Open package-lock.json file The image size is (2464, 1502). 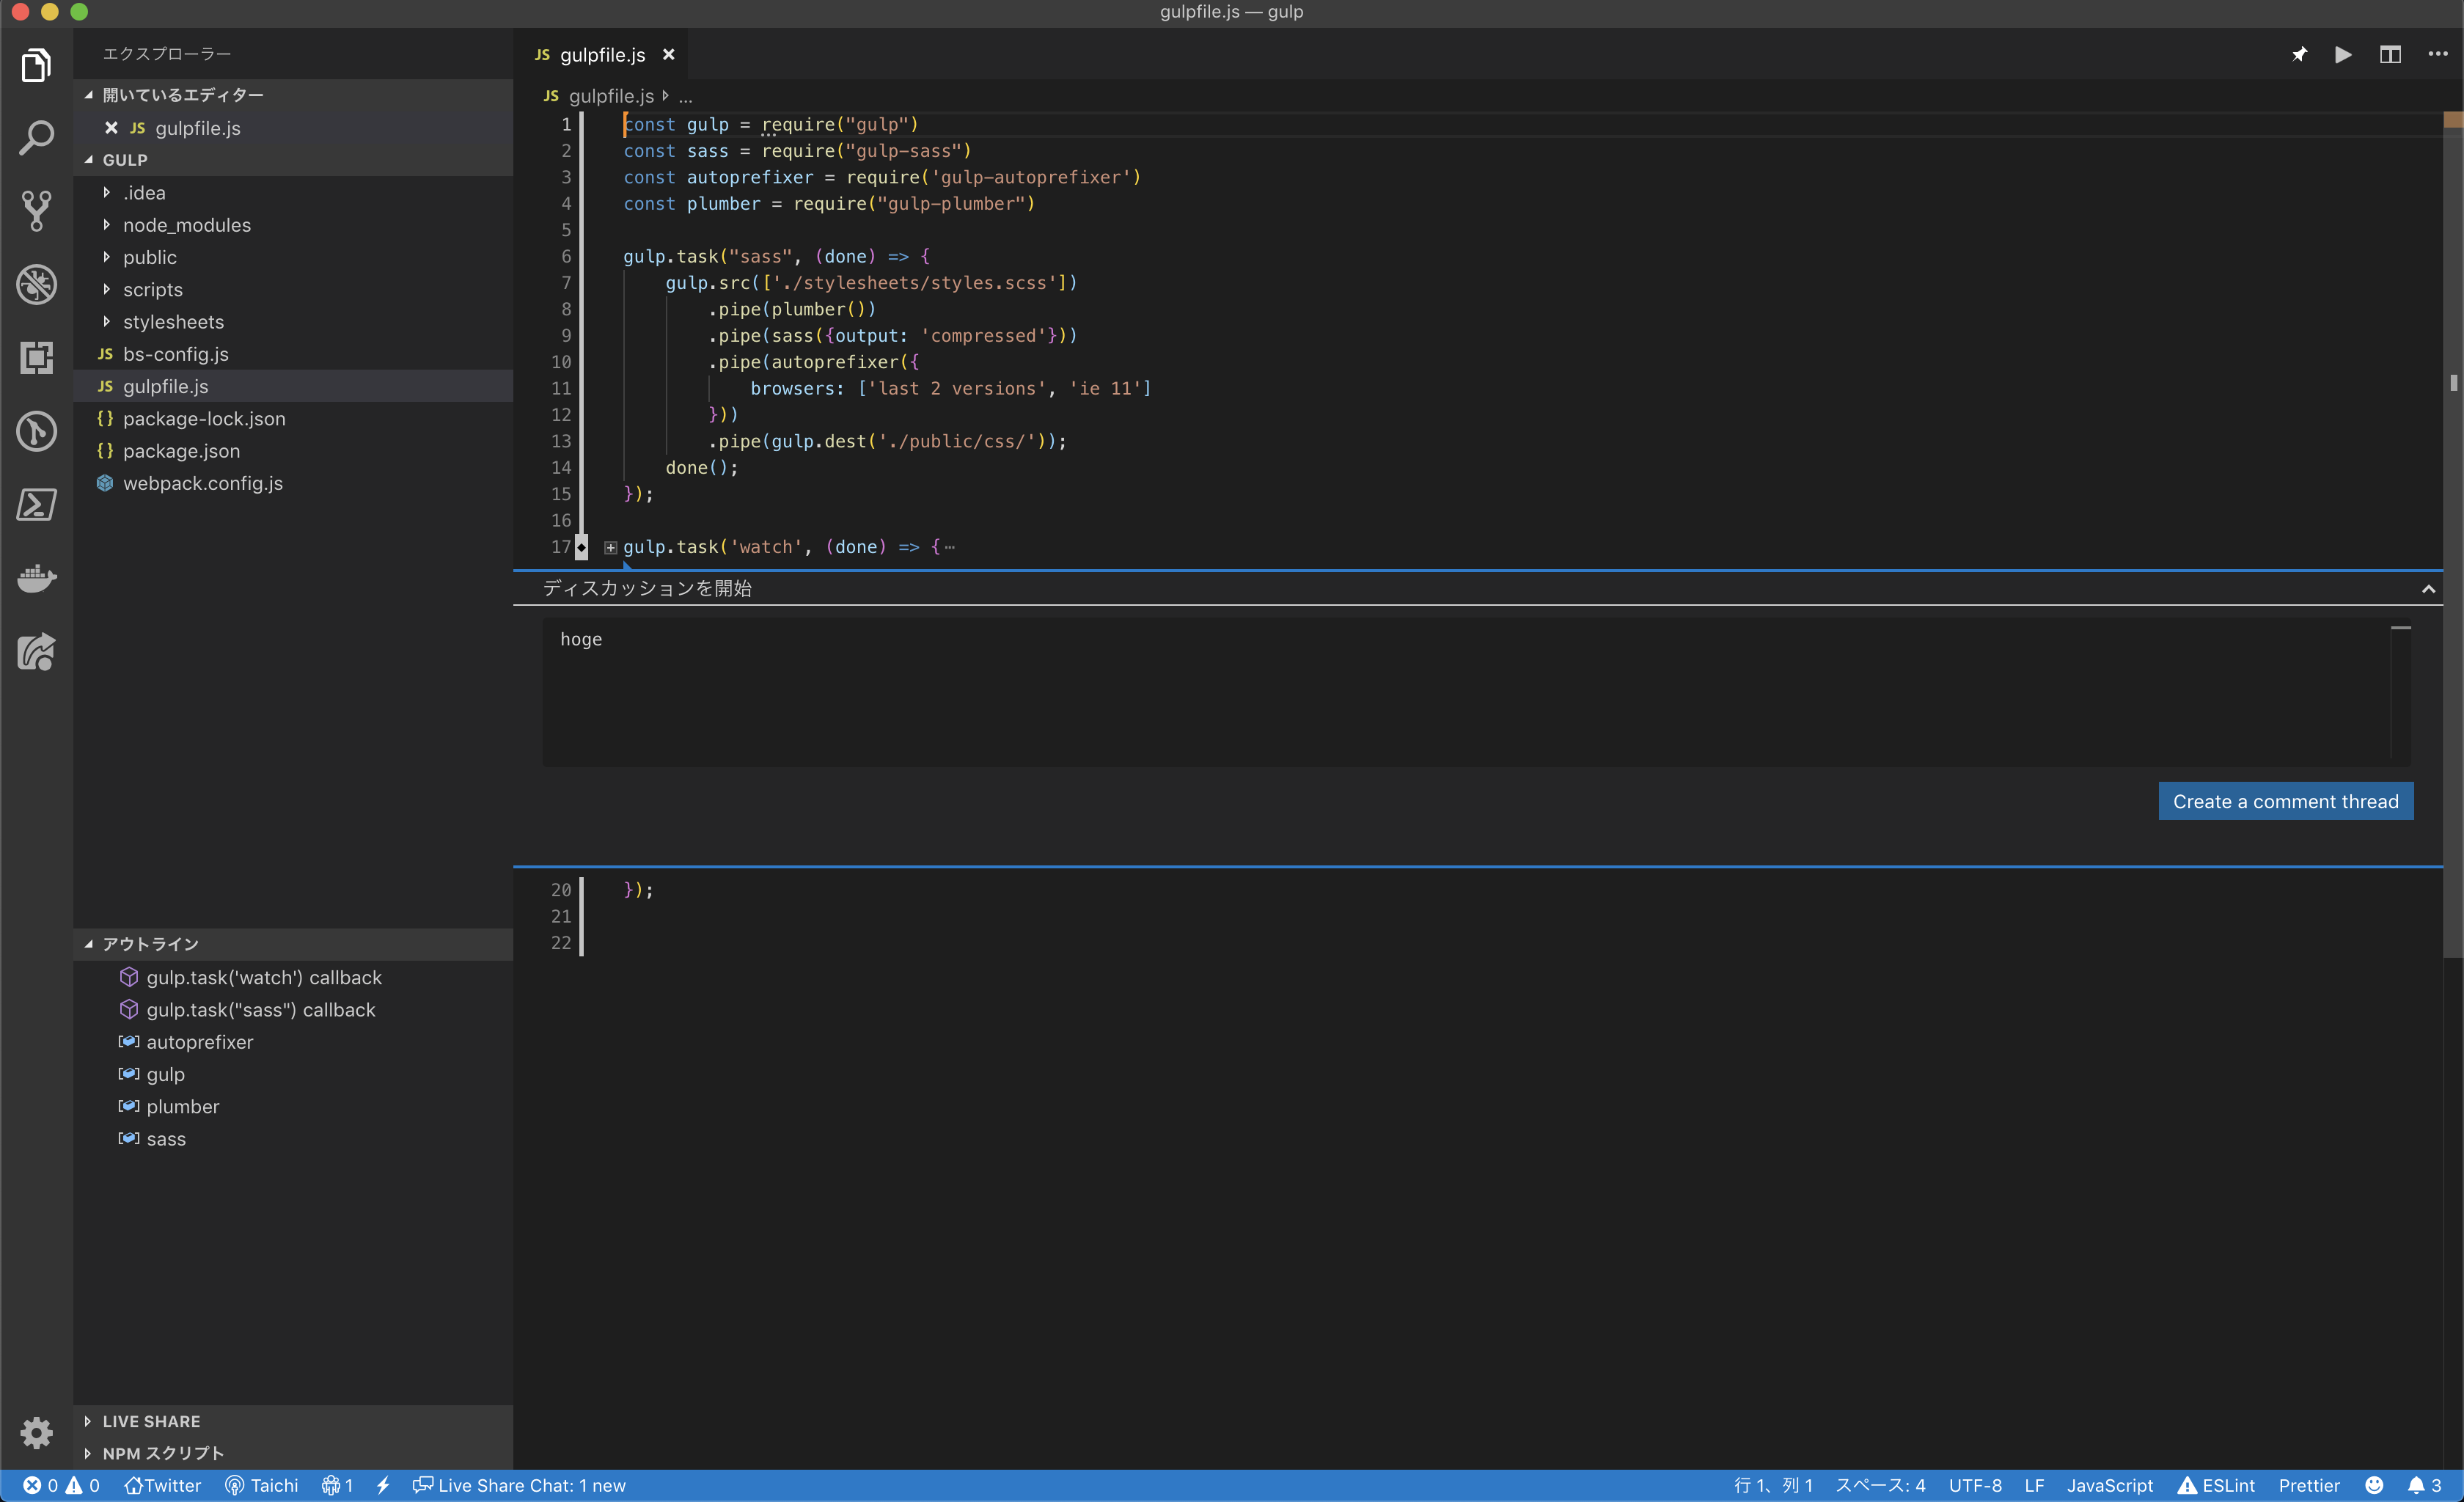point(293,418)
